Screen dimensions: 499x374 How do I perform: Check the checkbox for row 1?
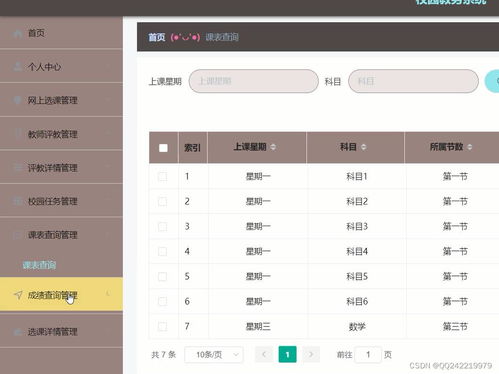(162, 177)
